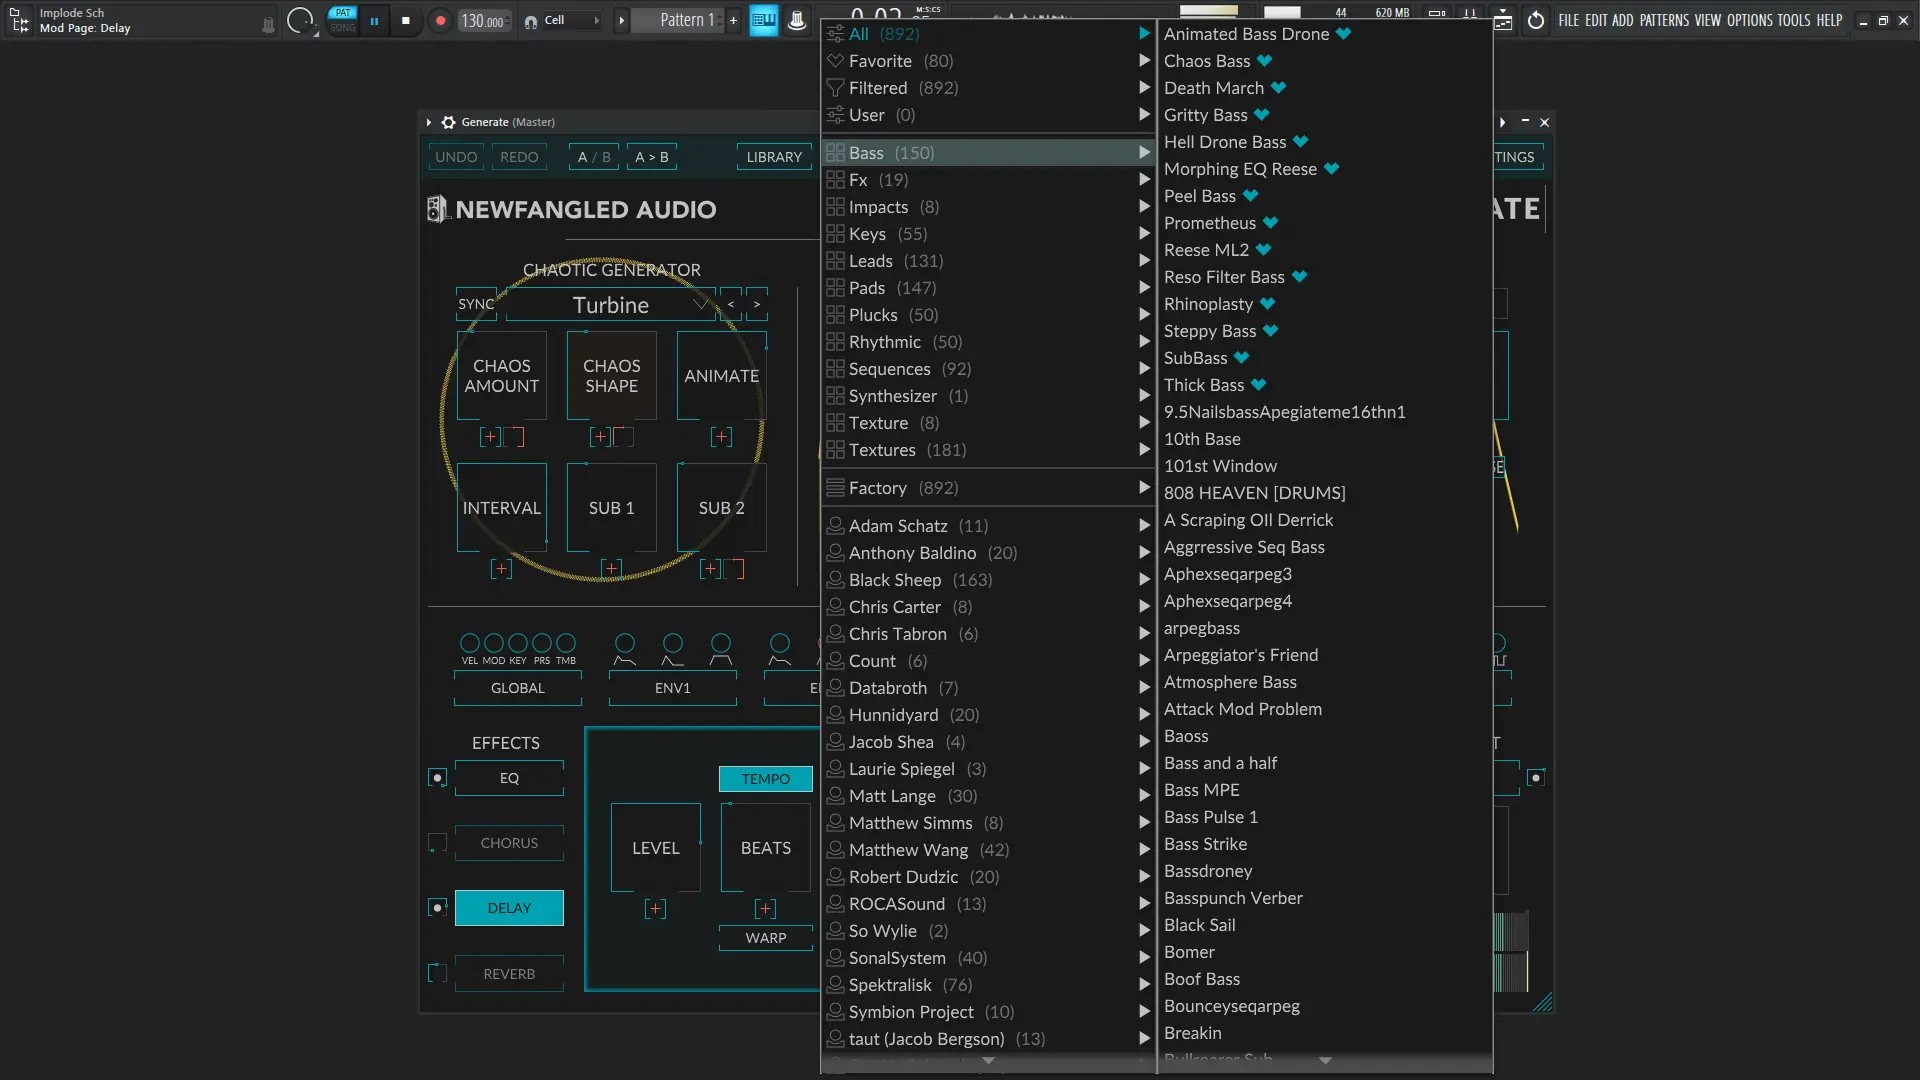Enable the EQ effect in the Generate plugin
The width and height of the screenshot is (1920, 1080).
[x=436, y=778]
